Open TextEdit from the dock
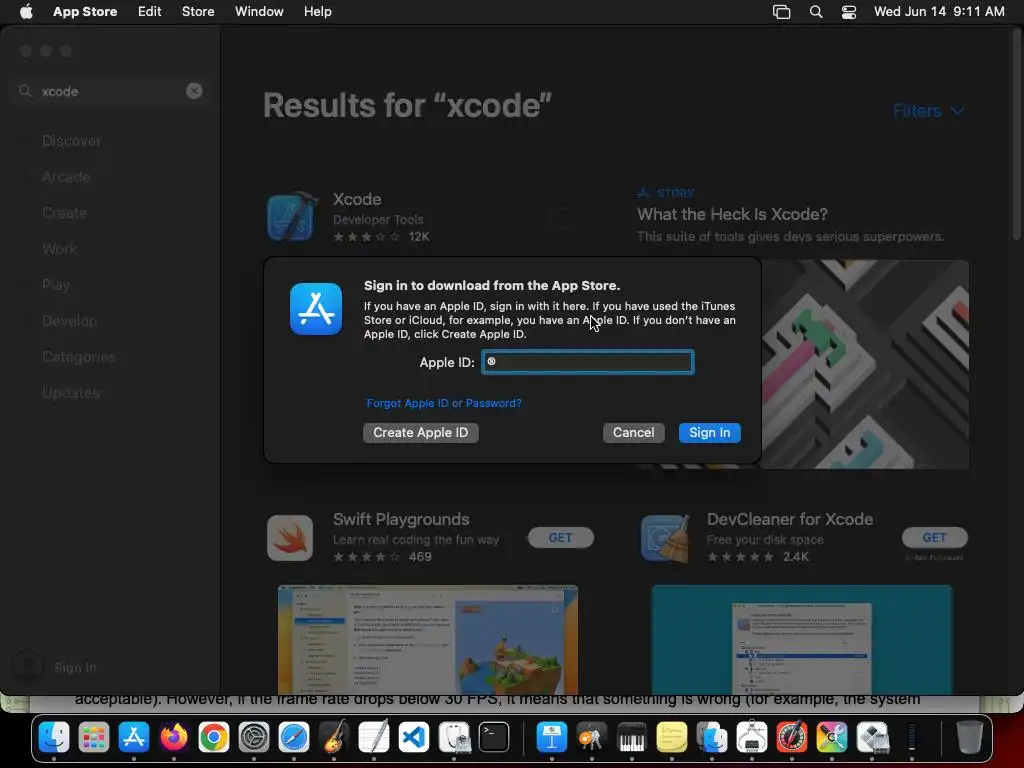1024x768 pixels. coord(374,738)
